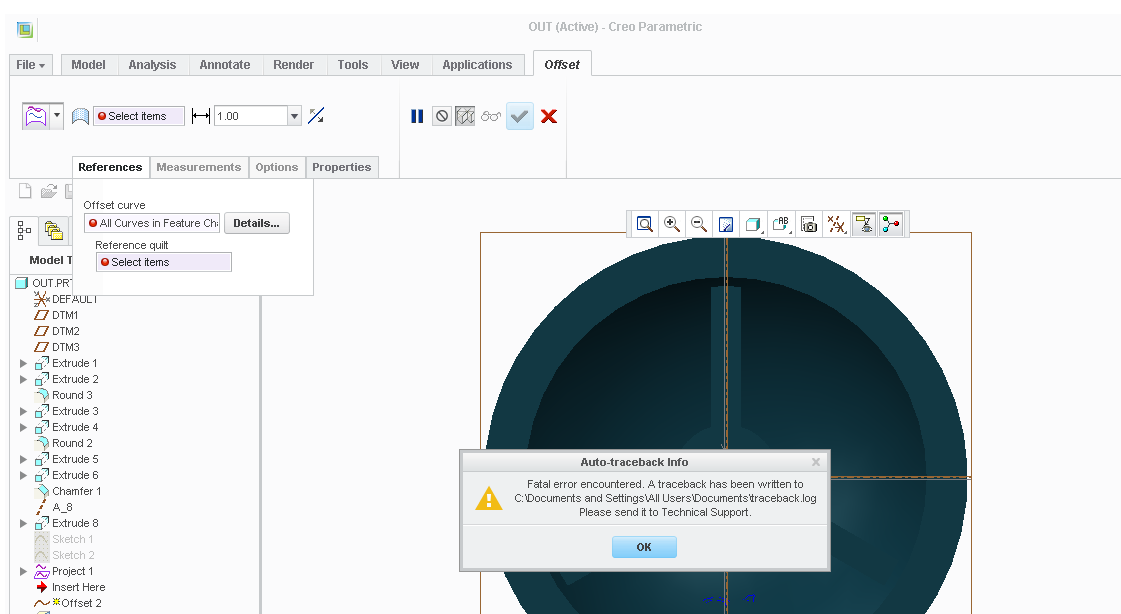Click the Details... button
This screenshot has width=1121, height=614.
pyautogui.click(x=257, y=223)
